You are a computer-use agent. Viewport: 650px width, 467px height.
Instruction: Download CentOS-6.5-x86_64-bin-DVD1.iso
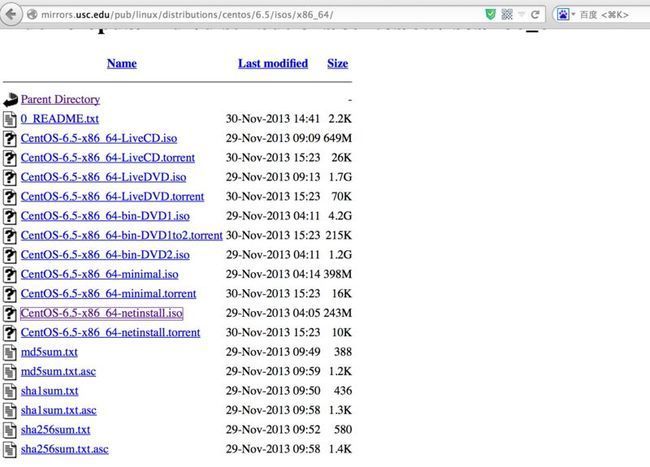(x=105, y=216)
